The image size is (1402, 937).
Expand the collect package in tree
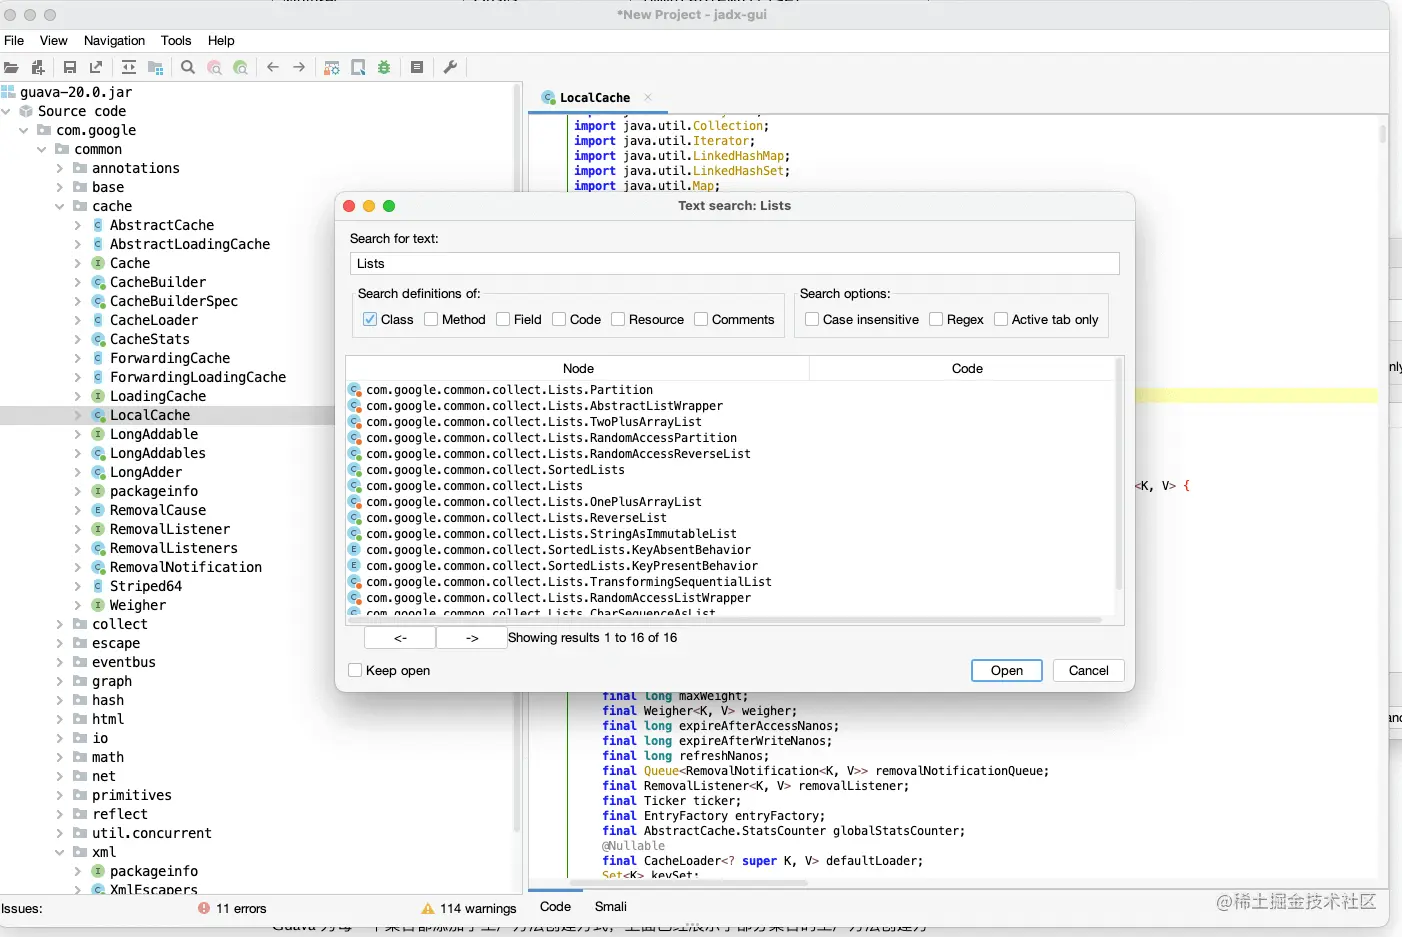click(60, 624)
